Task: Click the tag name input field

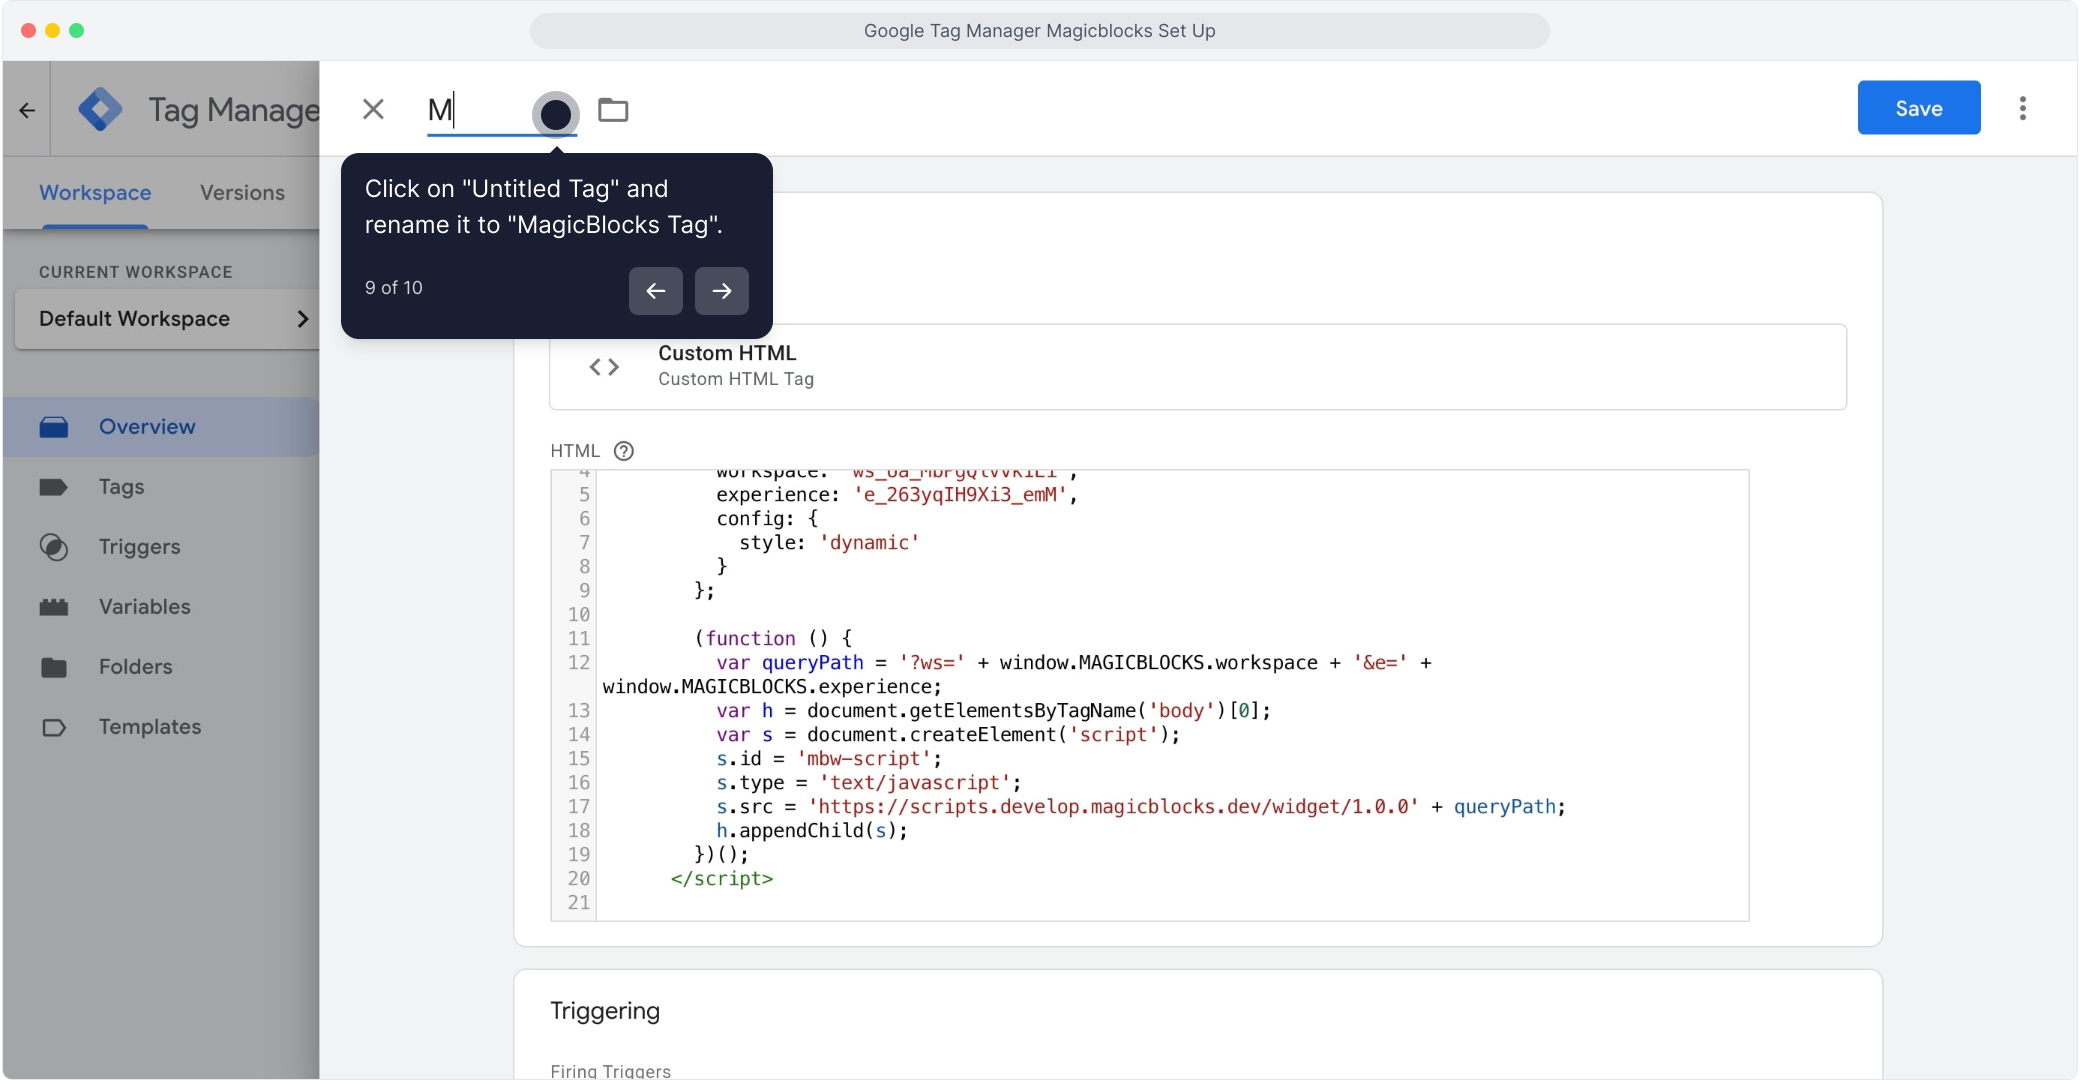Action: [x=475, y=110]
